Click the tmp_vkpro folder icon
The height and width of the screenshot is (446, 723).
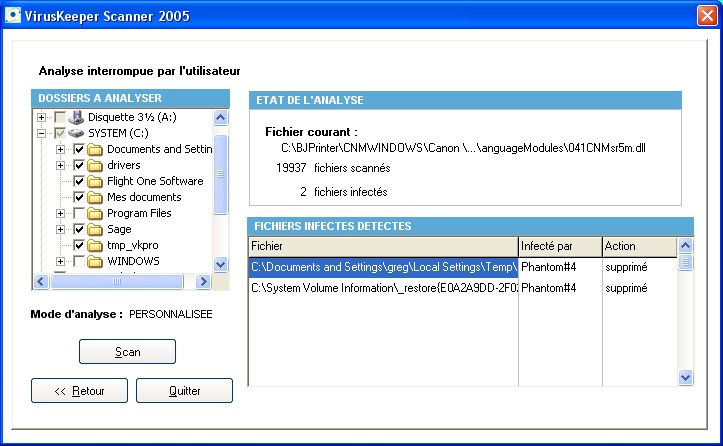[95, 245]
